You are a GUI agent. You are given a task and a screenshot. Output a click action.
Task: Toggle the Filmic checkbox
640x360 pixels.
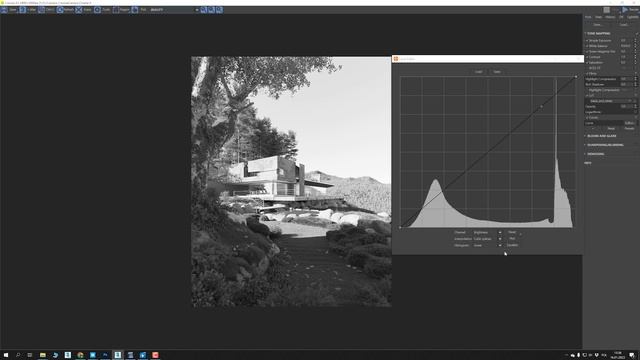click(x=587, y=73)
